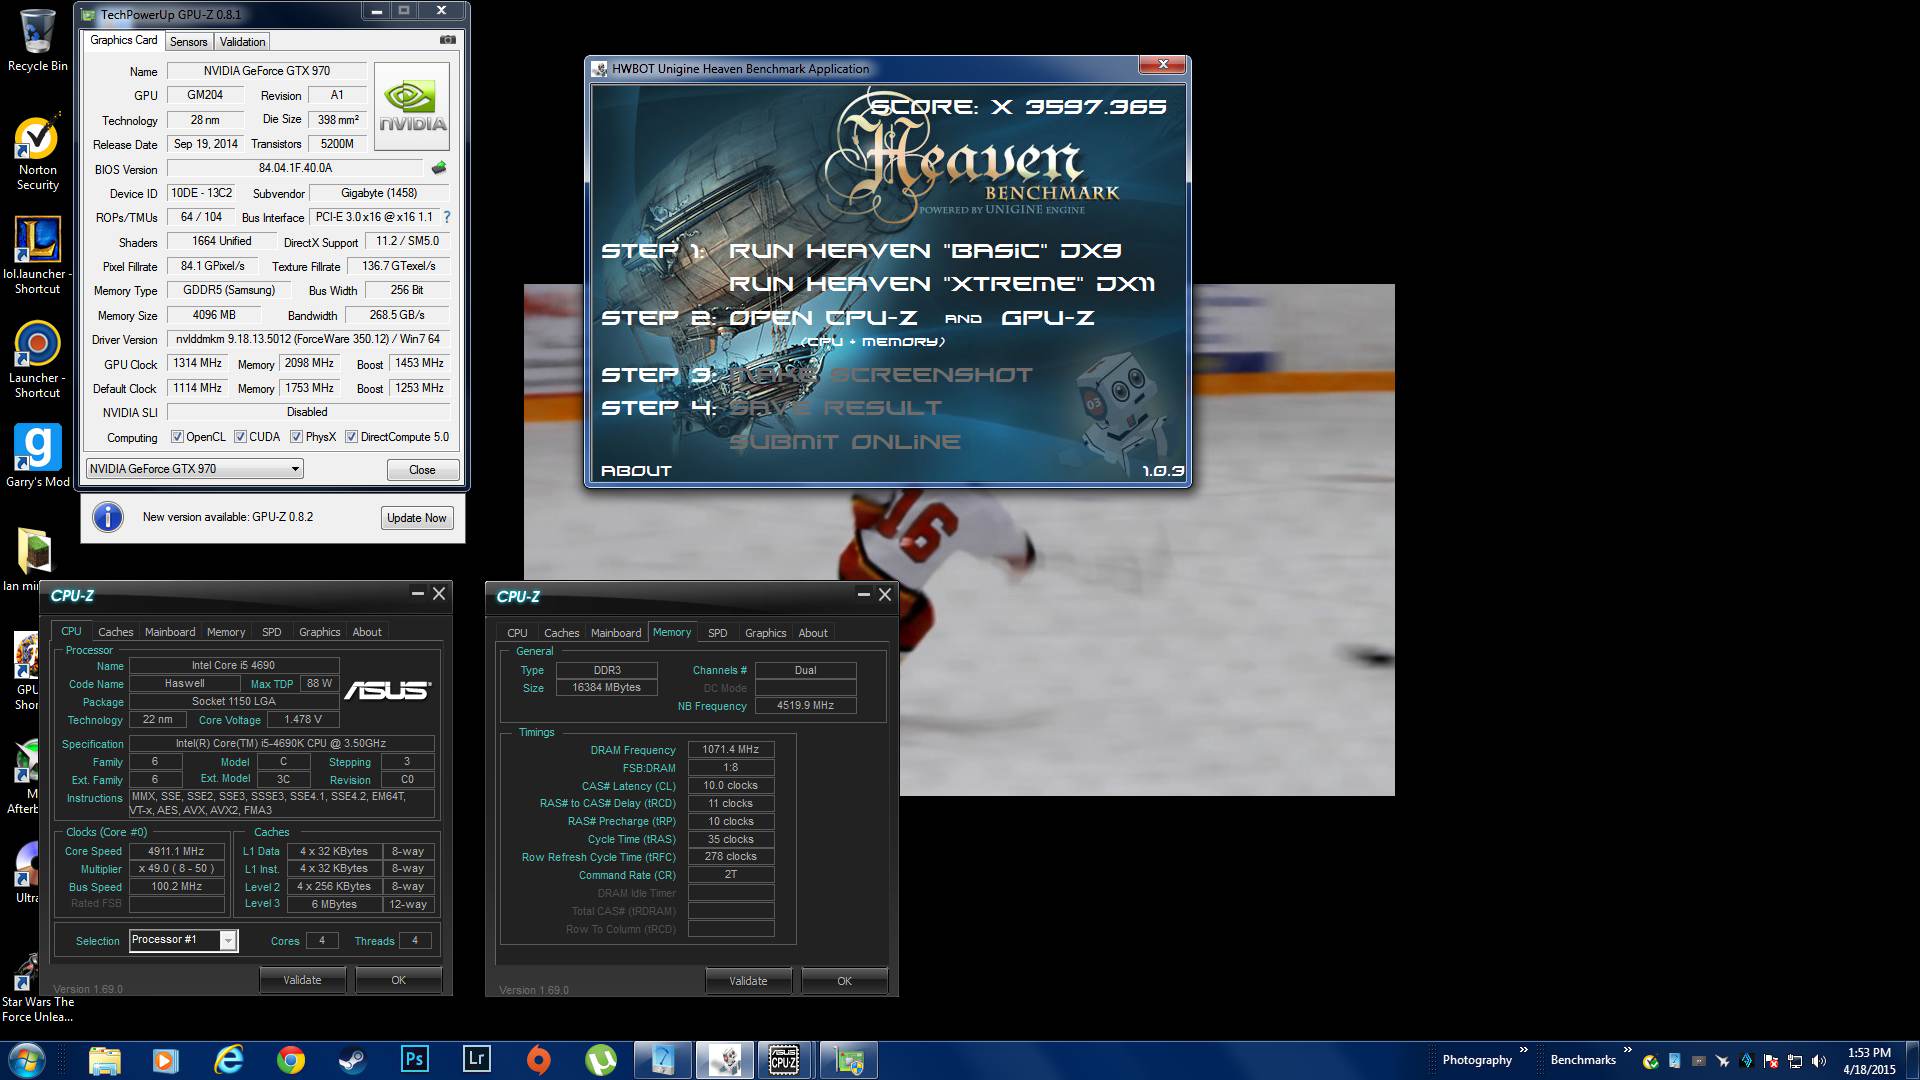The height and width of the screenshot is (1080, 1920).
Task: Click the Bus Interface question mark help
Action: point(446,217)
